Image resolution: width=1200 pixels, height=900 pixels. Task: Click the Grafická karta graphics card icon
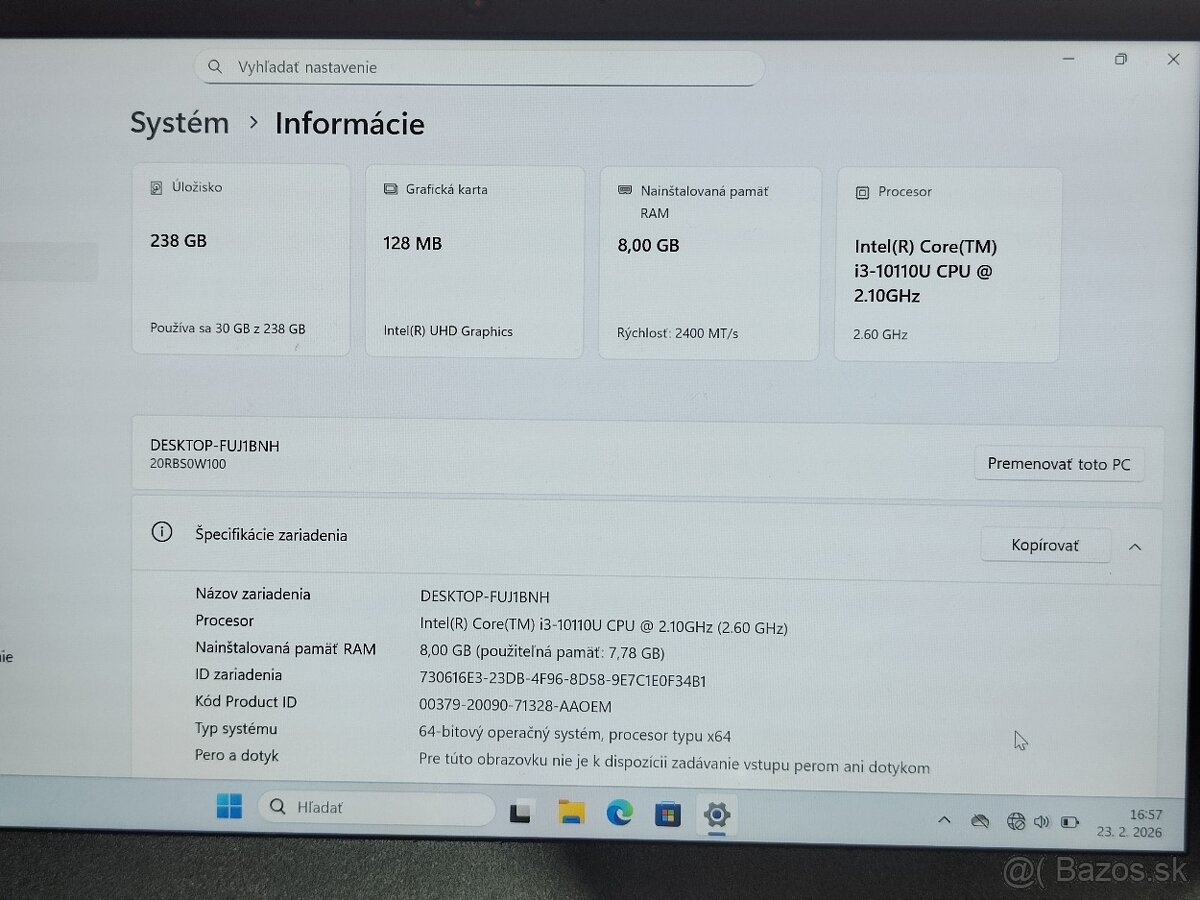[390, 188]
